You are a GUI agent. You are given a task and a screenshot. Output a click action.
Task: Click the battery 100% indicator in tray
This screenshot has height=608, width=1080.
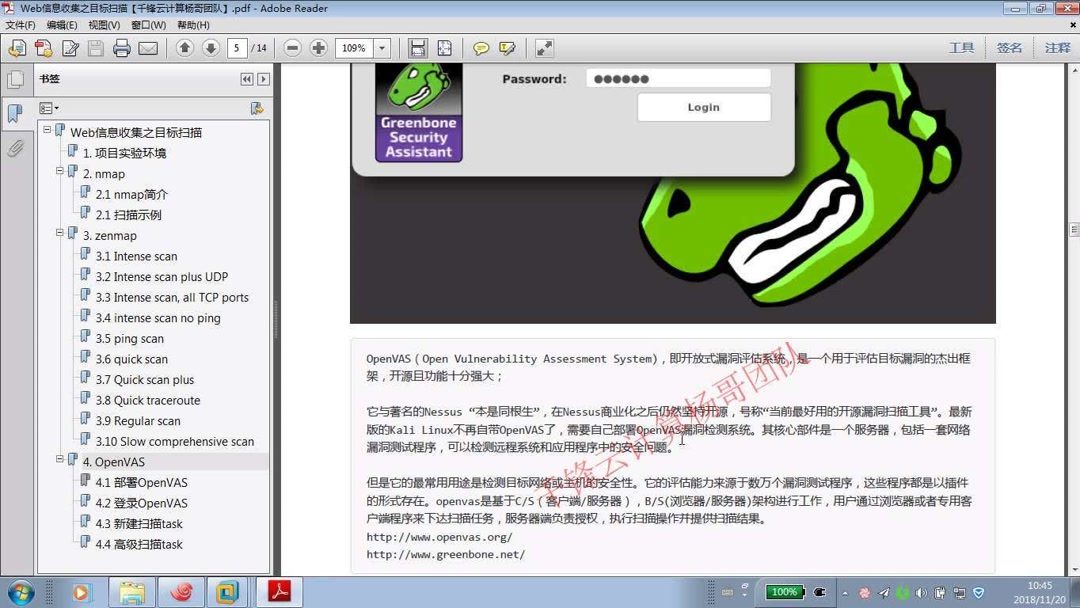point(785,591)
